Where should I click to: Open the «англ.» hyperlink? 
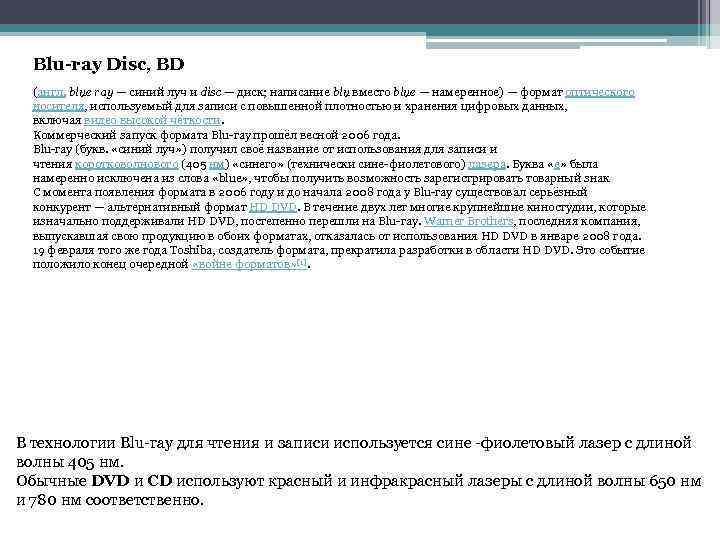click(x=51, y=92)
